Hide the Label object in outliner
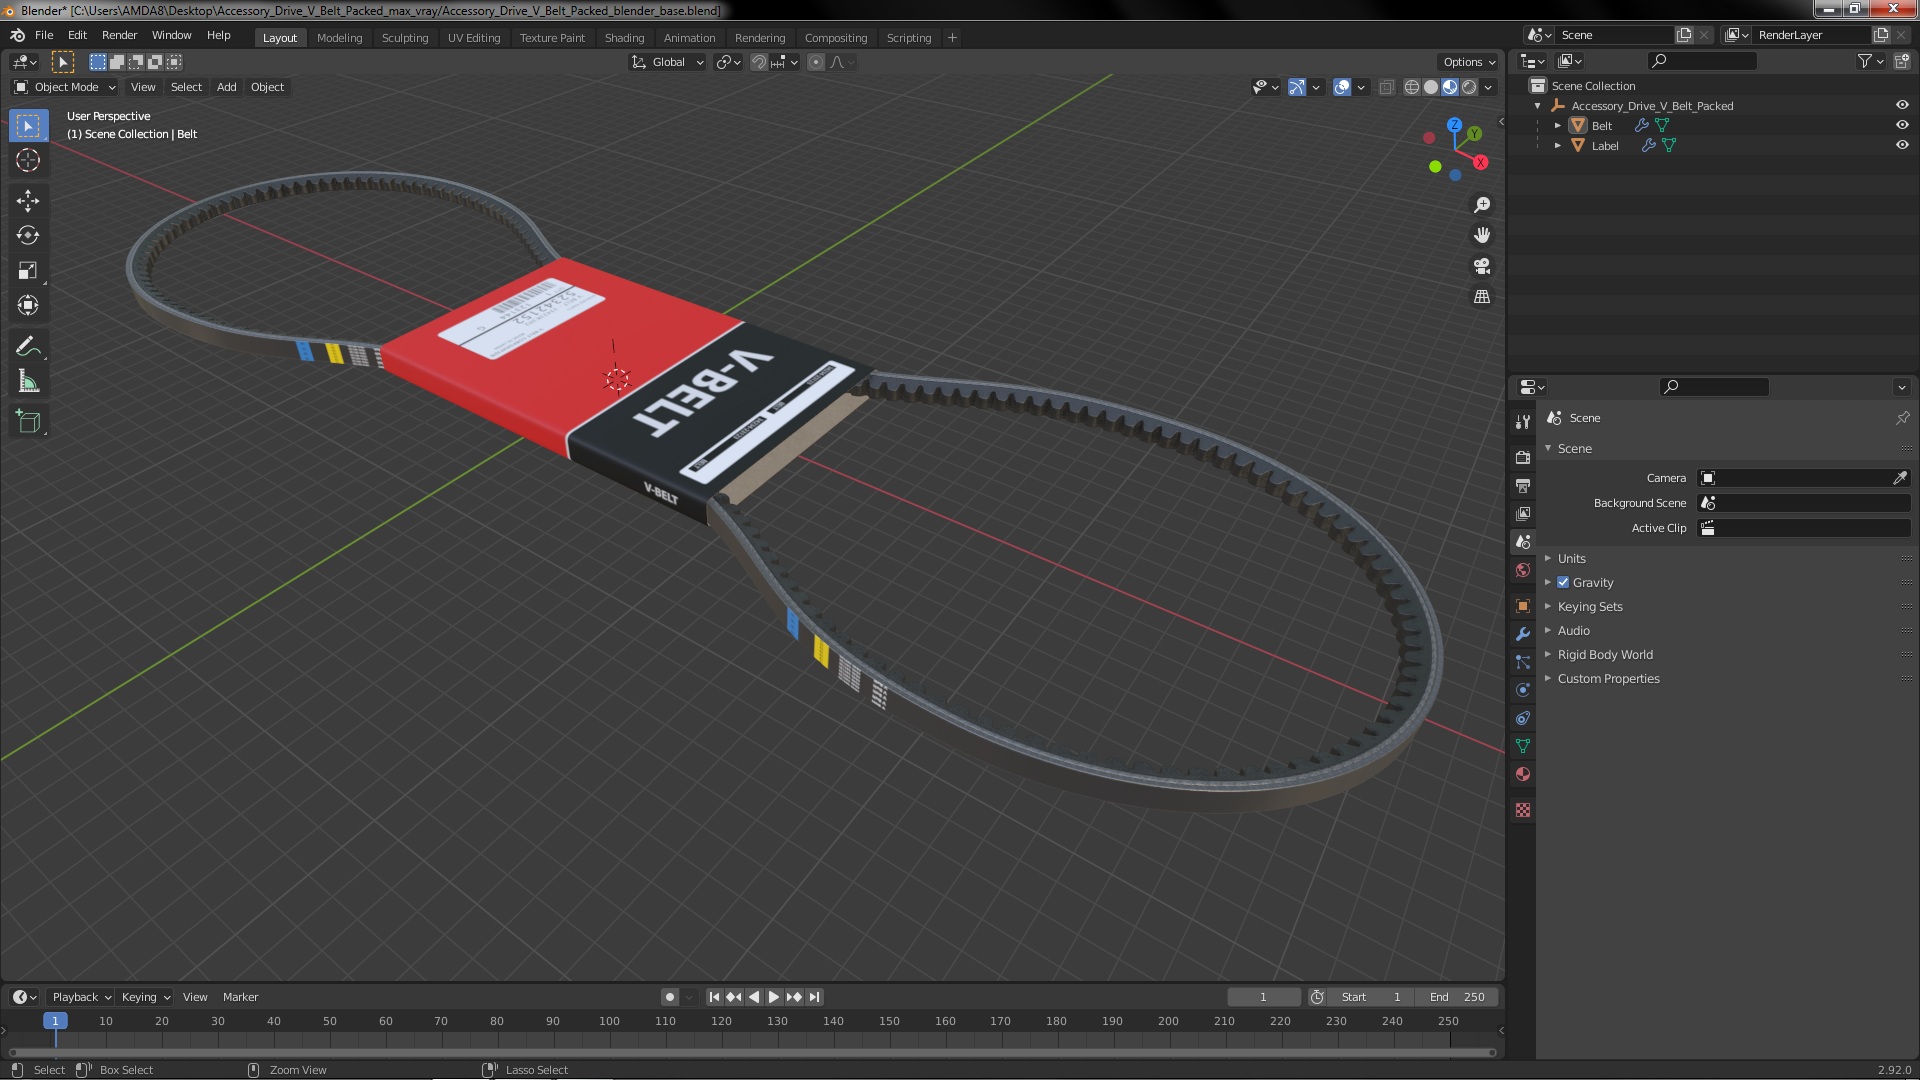The image size is (1920, 1080). [1902, 145]
